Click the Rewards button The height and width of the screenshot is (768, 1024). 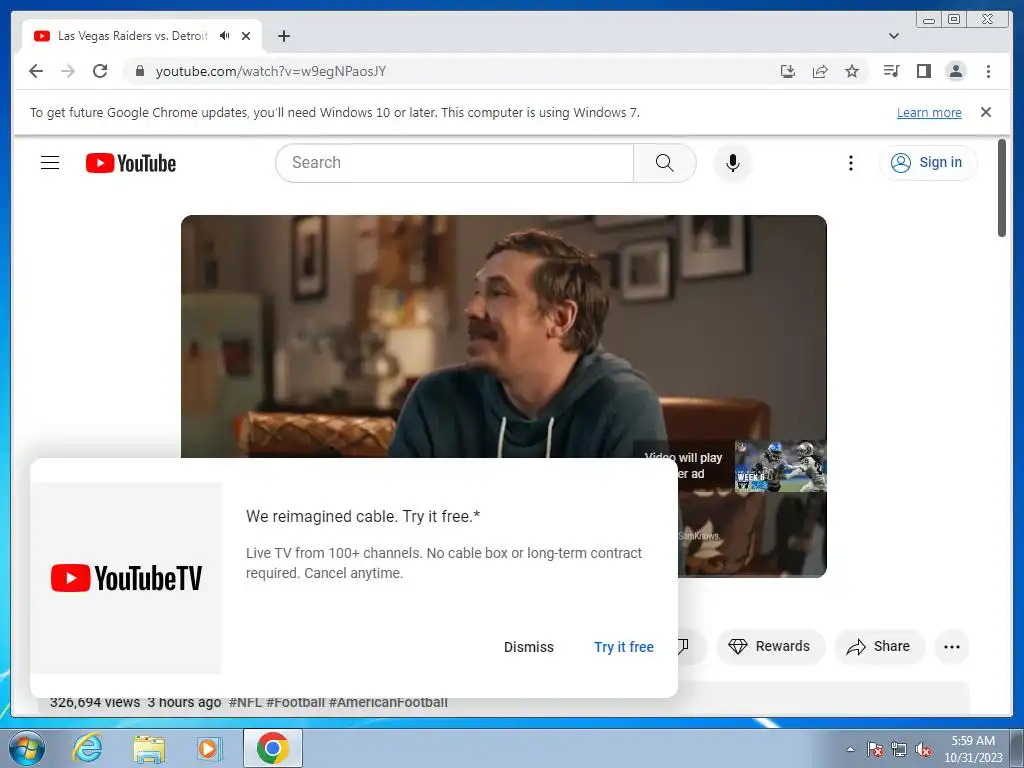click(x=770, y=647)
